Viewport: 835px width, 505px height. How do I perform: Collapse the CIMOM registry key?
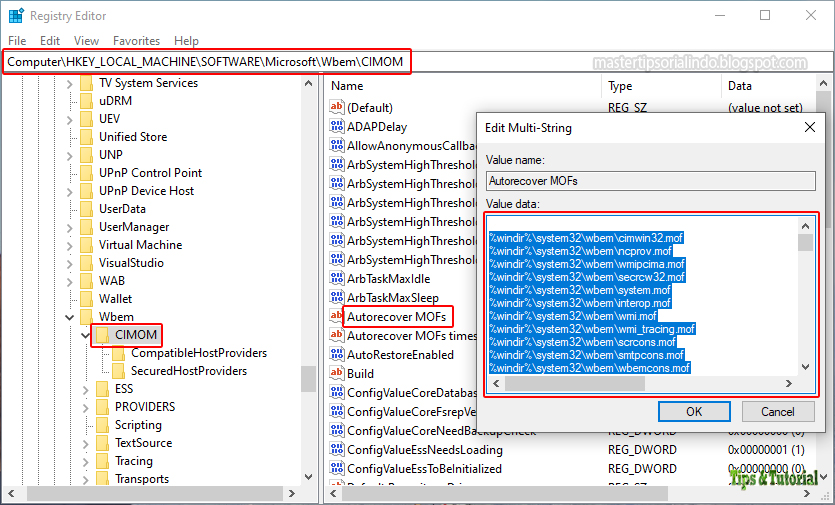click(x=85, y=335)
